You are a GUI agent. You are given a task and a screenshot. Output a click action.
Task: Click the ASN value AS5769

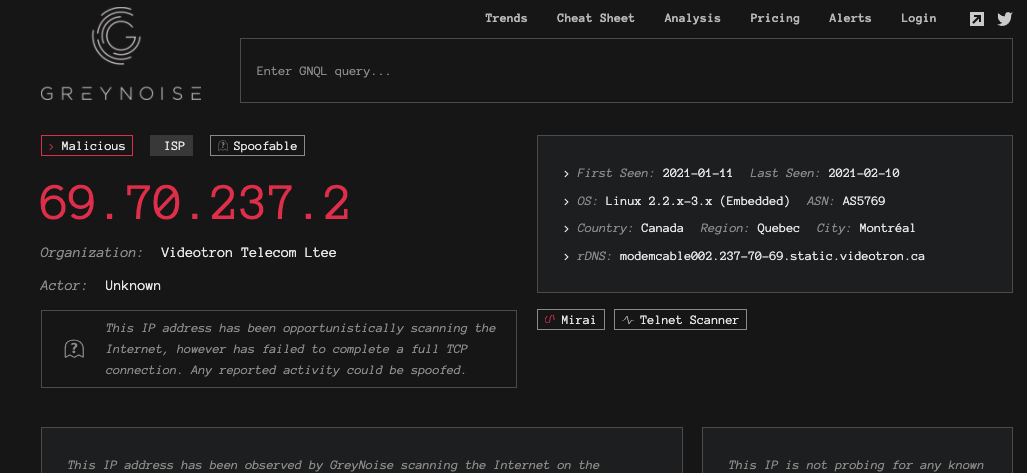pos(864,201)
